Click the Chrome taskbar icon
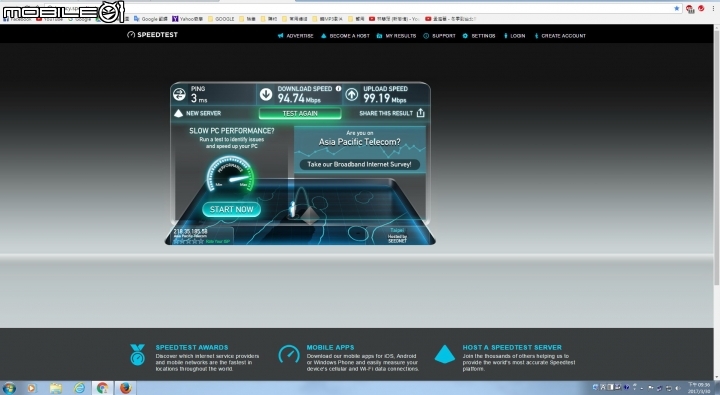The width and height of the screenshot is (720, 395). tap(102, 388)
